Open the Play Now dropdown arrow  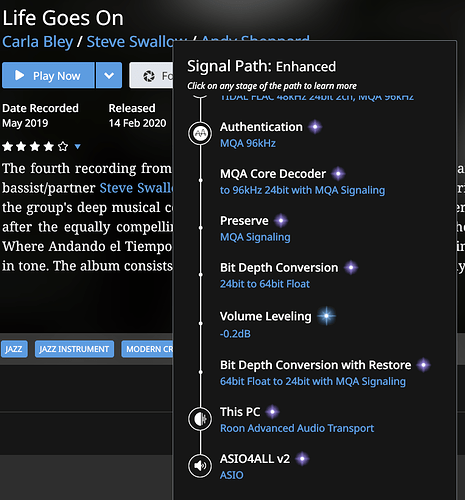(x=109, y=75)
